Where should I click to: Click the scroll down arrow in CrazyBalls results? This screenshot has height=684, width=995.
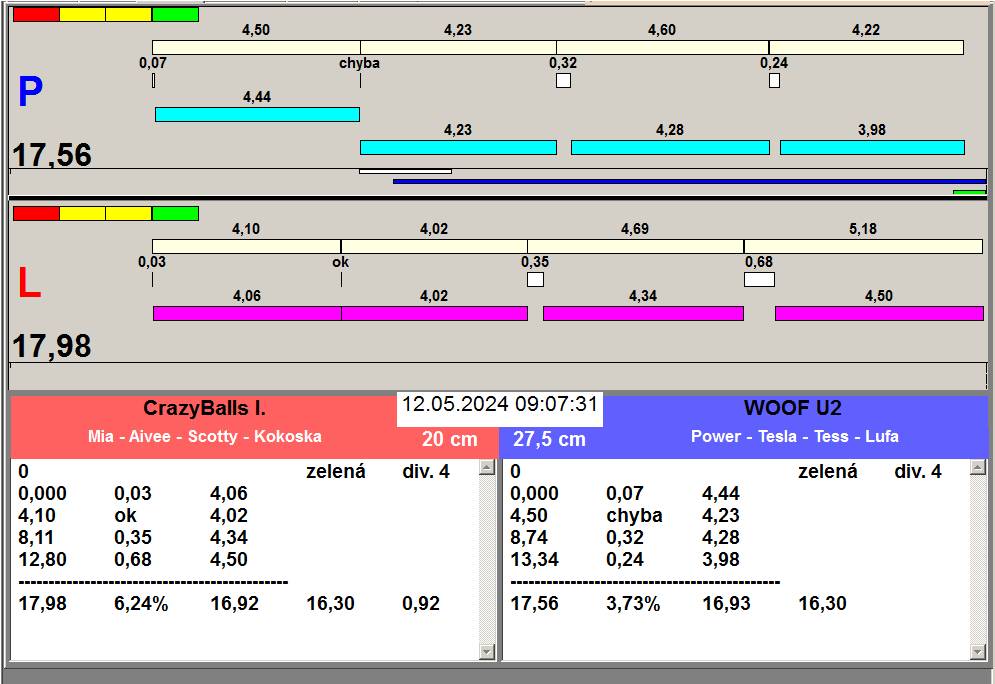click(x=487, y=652)
